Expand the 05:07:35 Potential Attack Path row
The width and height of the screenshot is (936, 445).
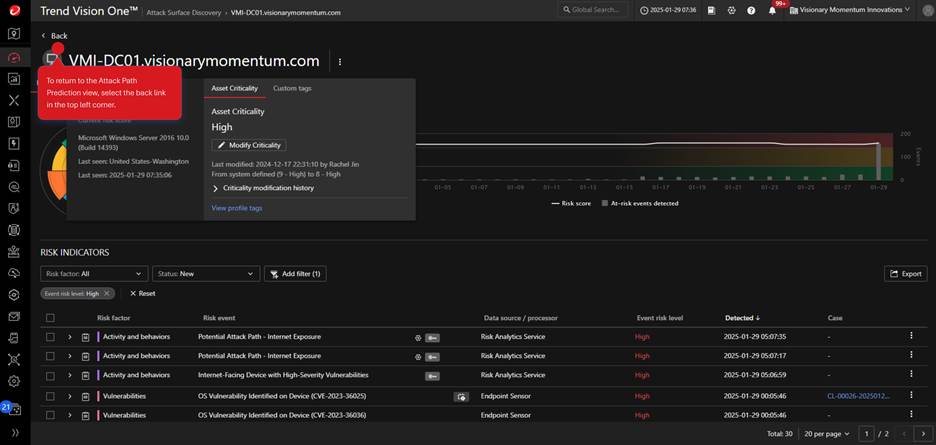coord(69,337)
